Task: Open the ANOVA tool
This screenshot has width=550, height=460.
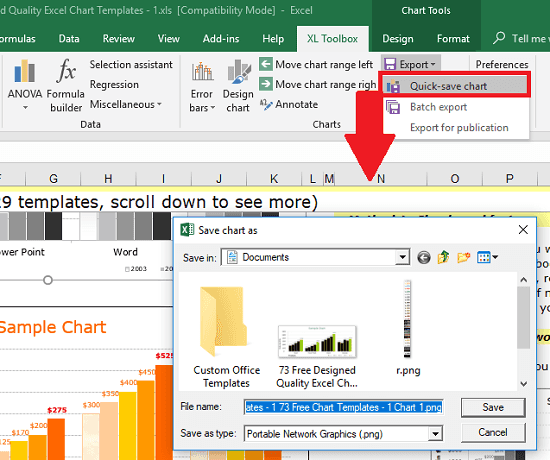Action: coord(25,84)
